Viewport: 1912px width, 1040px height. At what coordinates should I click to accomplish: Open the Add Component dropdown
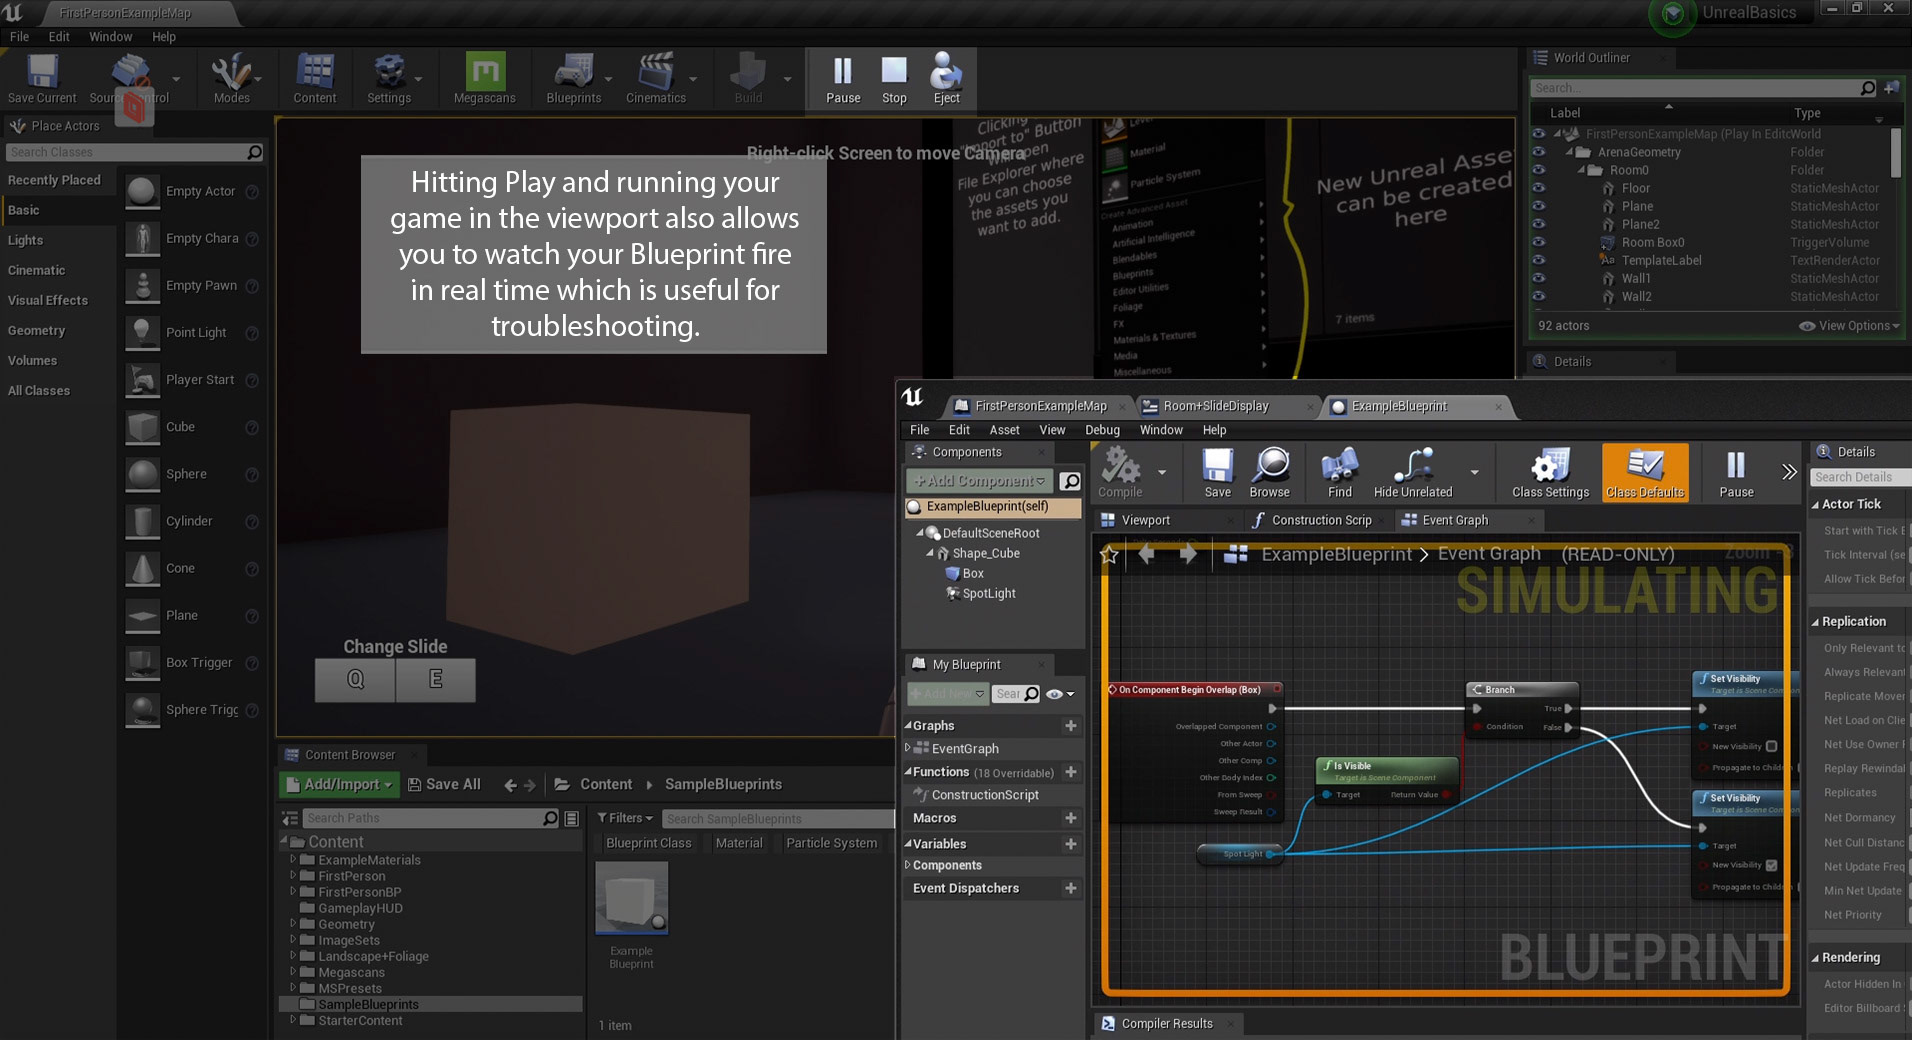tap(979, 481)
